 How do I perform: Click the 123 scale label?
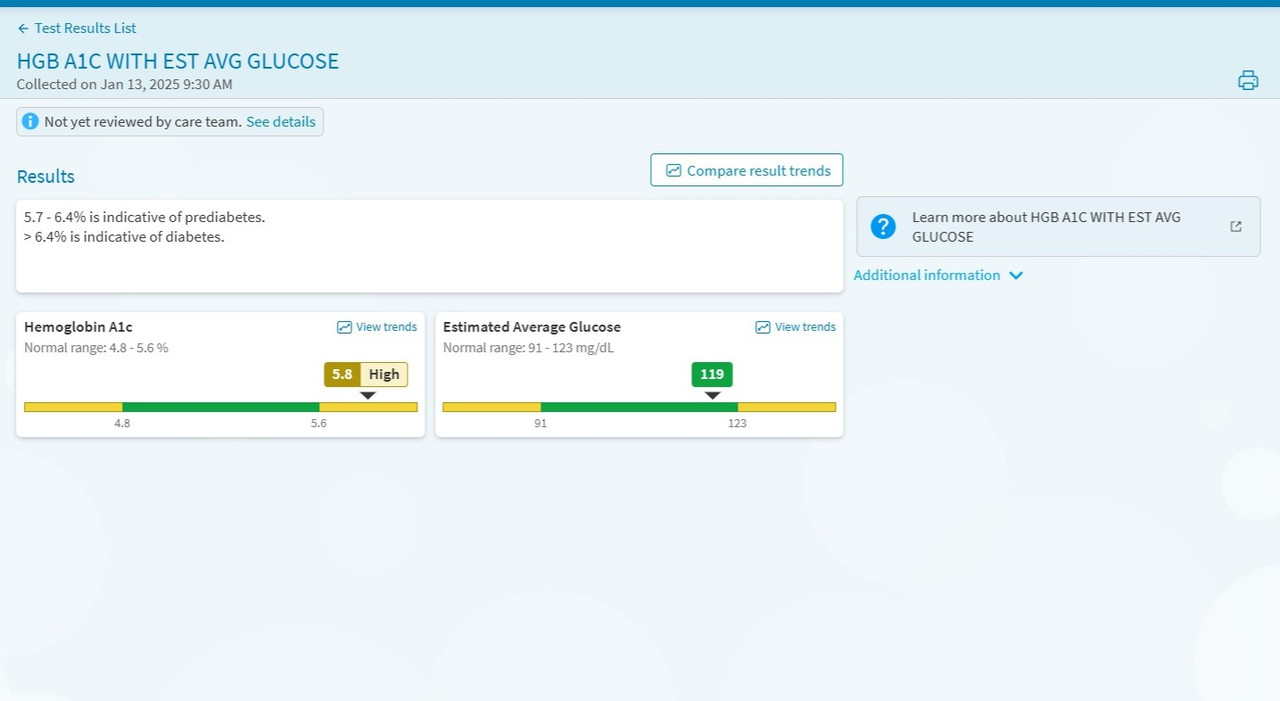(737, 423)
